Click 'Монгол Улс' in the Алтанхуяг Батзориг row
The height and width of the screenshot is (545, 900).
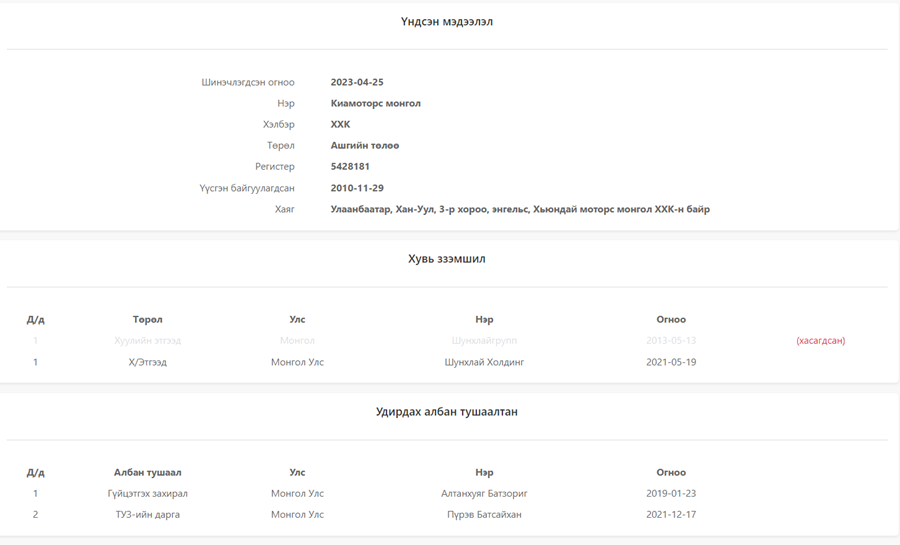(297, 493)
